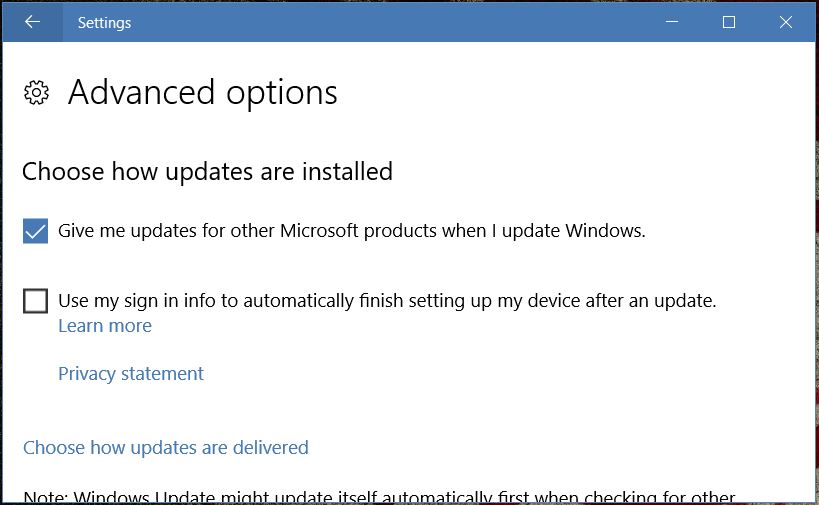Screen dimensions: 819x505
Task: Minimize the Settings window
Action: (673, 22)
